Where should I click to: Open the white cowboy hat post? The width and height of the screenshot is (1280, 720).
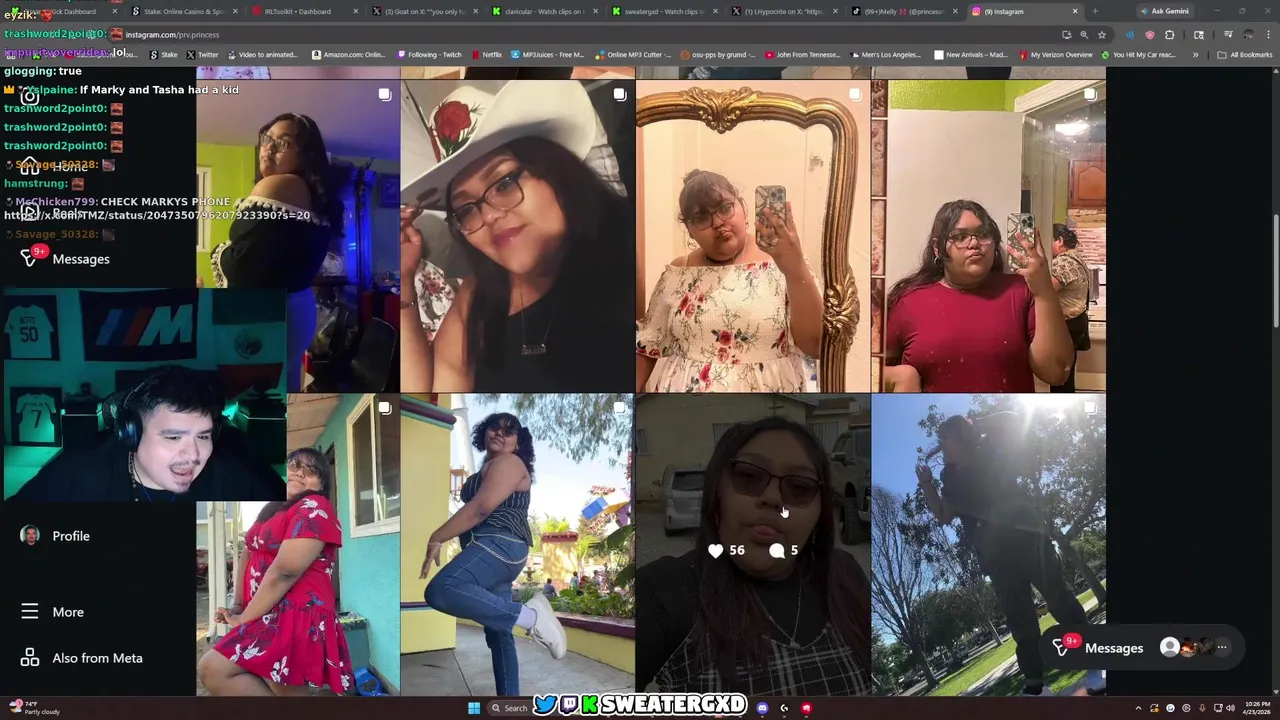coord(517,236)
